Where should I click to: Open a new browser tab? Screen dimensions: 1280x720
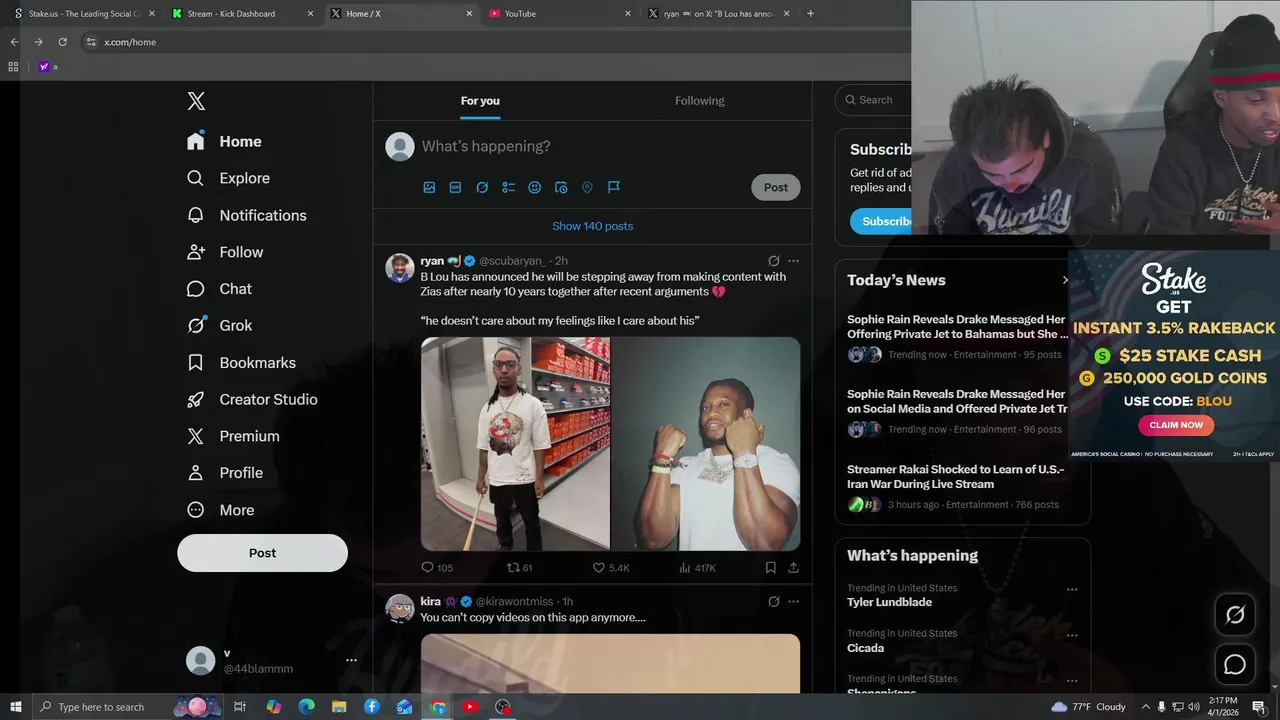point(810,14)
